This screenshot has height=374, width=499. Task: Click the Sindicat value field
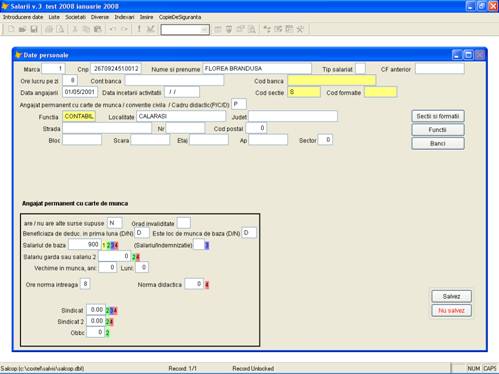tap(96, 310)
